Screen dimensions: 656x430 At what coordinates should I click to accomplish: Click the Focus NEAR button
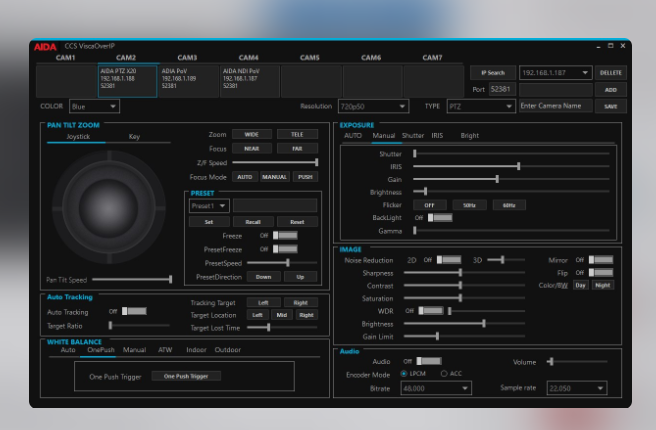click(x=251, y=148)
